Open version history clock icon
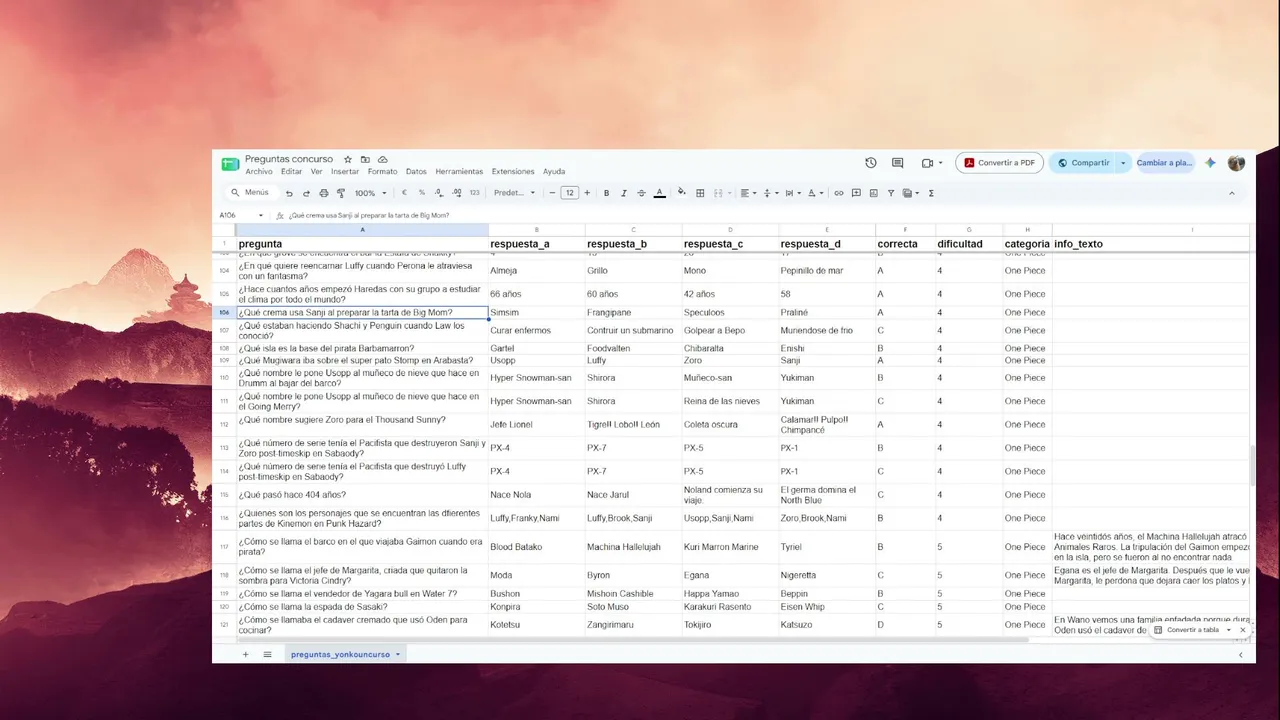 point(871,163)
